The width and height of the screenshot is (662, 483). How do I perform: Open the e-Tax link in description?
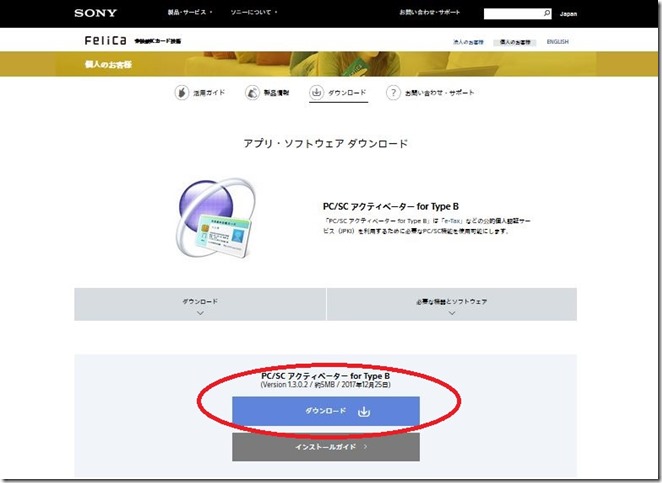[452, 221]
